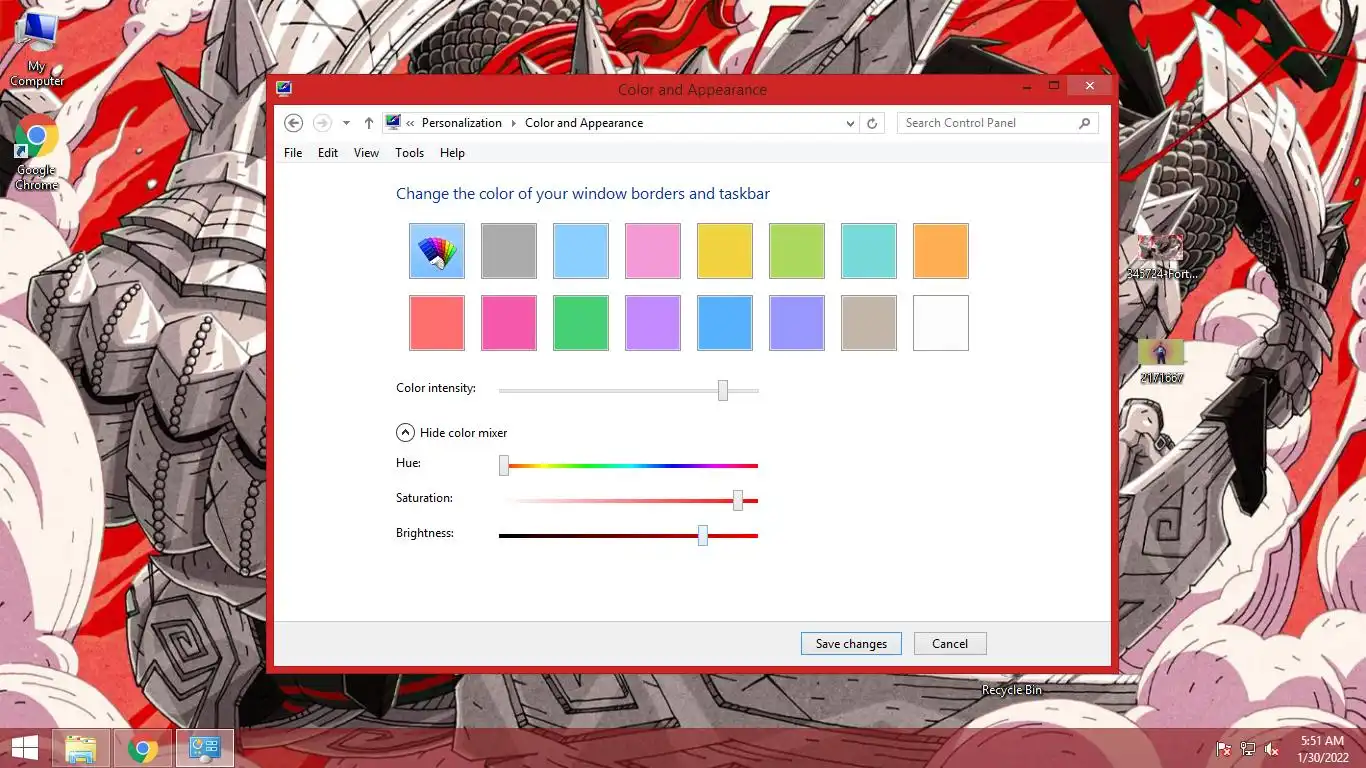Click the Hide color mixer label
Screen dimensions: 1366x768
point(464,433)
